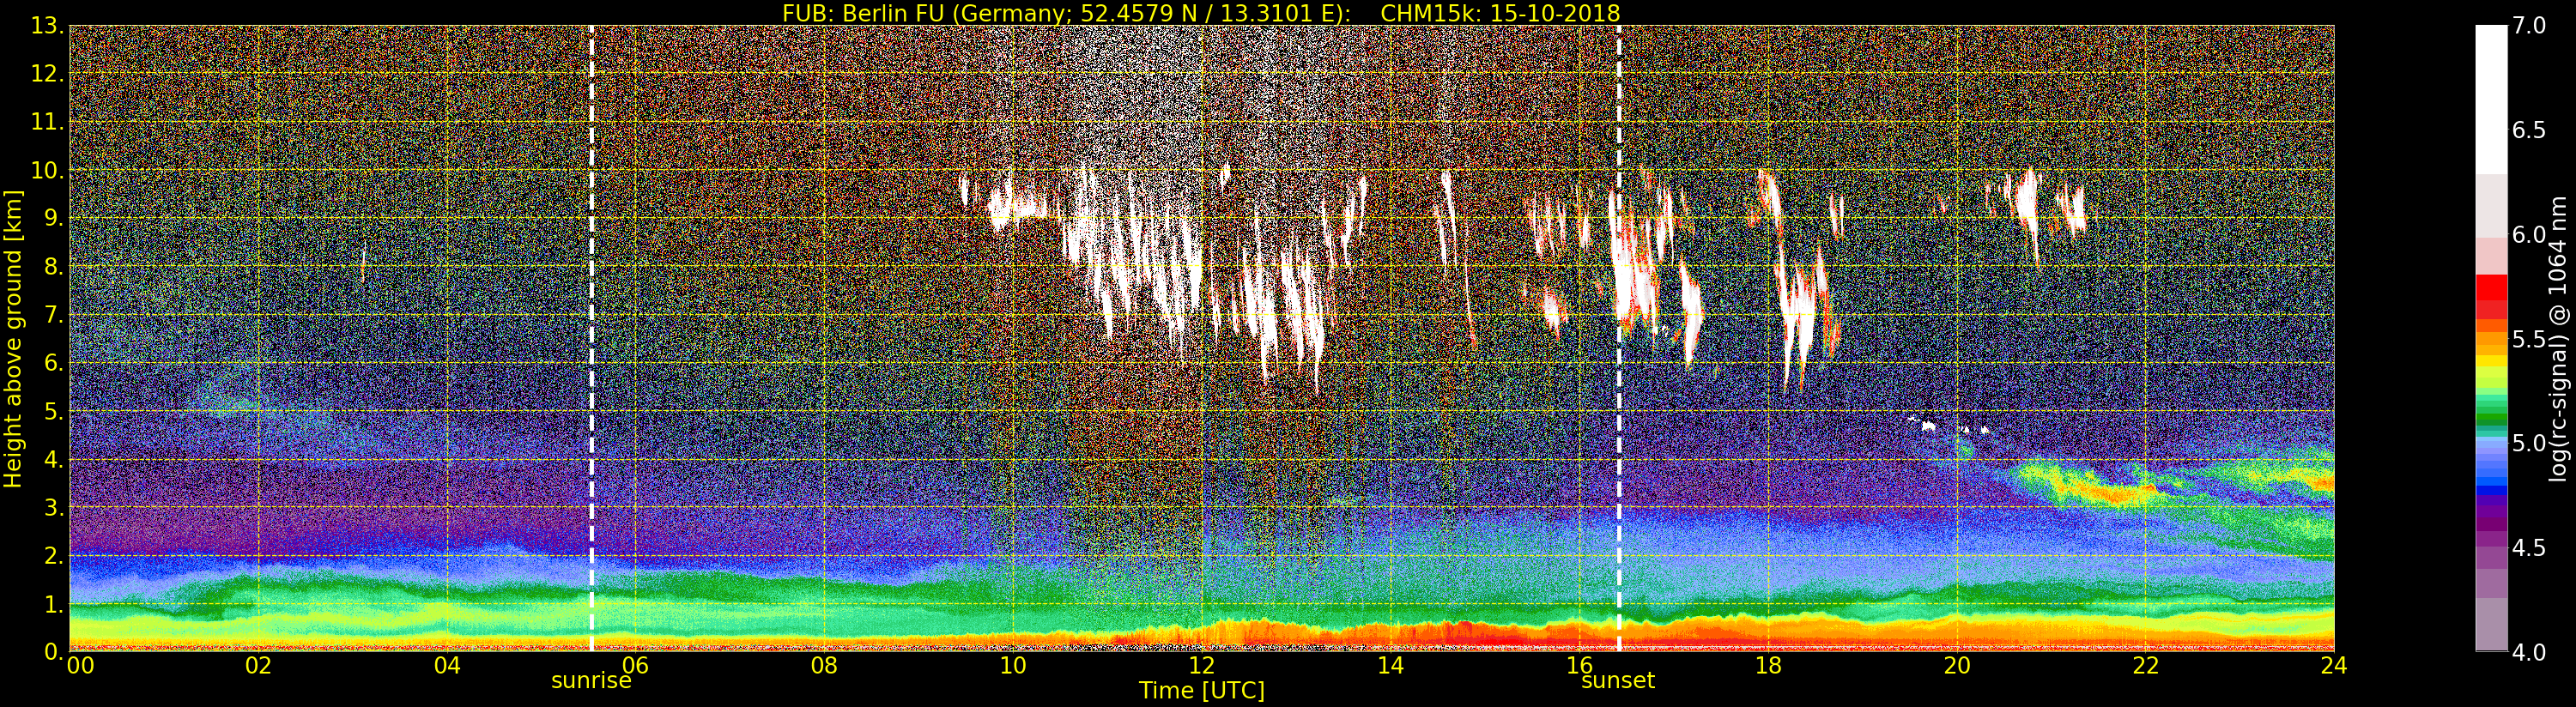This screenshot has height=707, width=2576.
Task: Click the '13.' tick on the height axis
Action: click(48, 26)
